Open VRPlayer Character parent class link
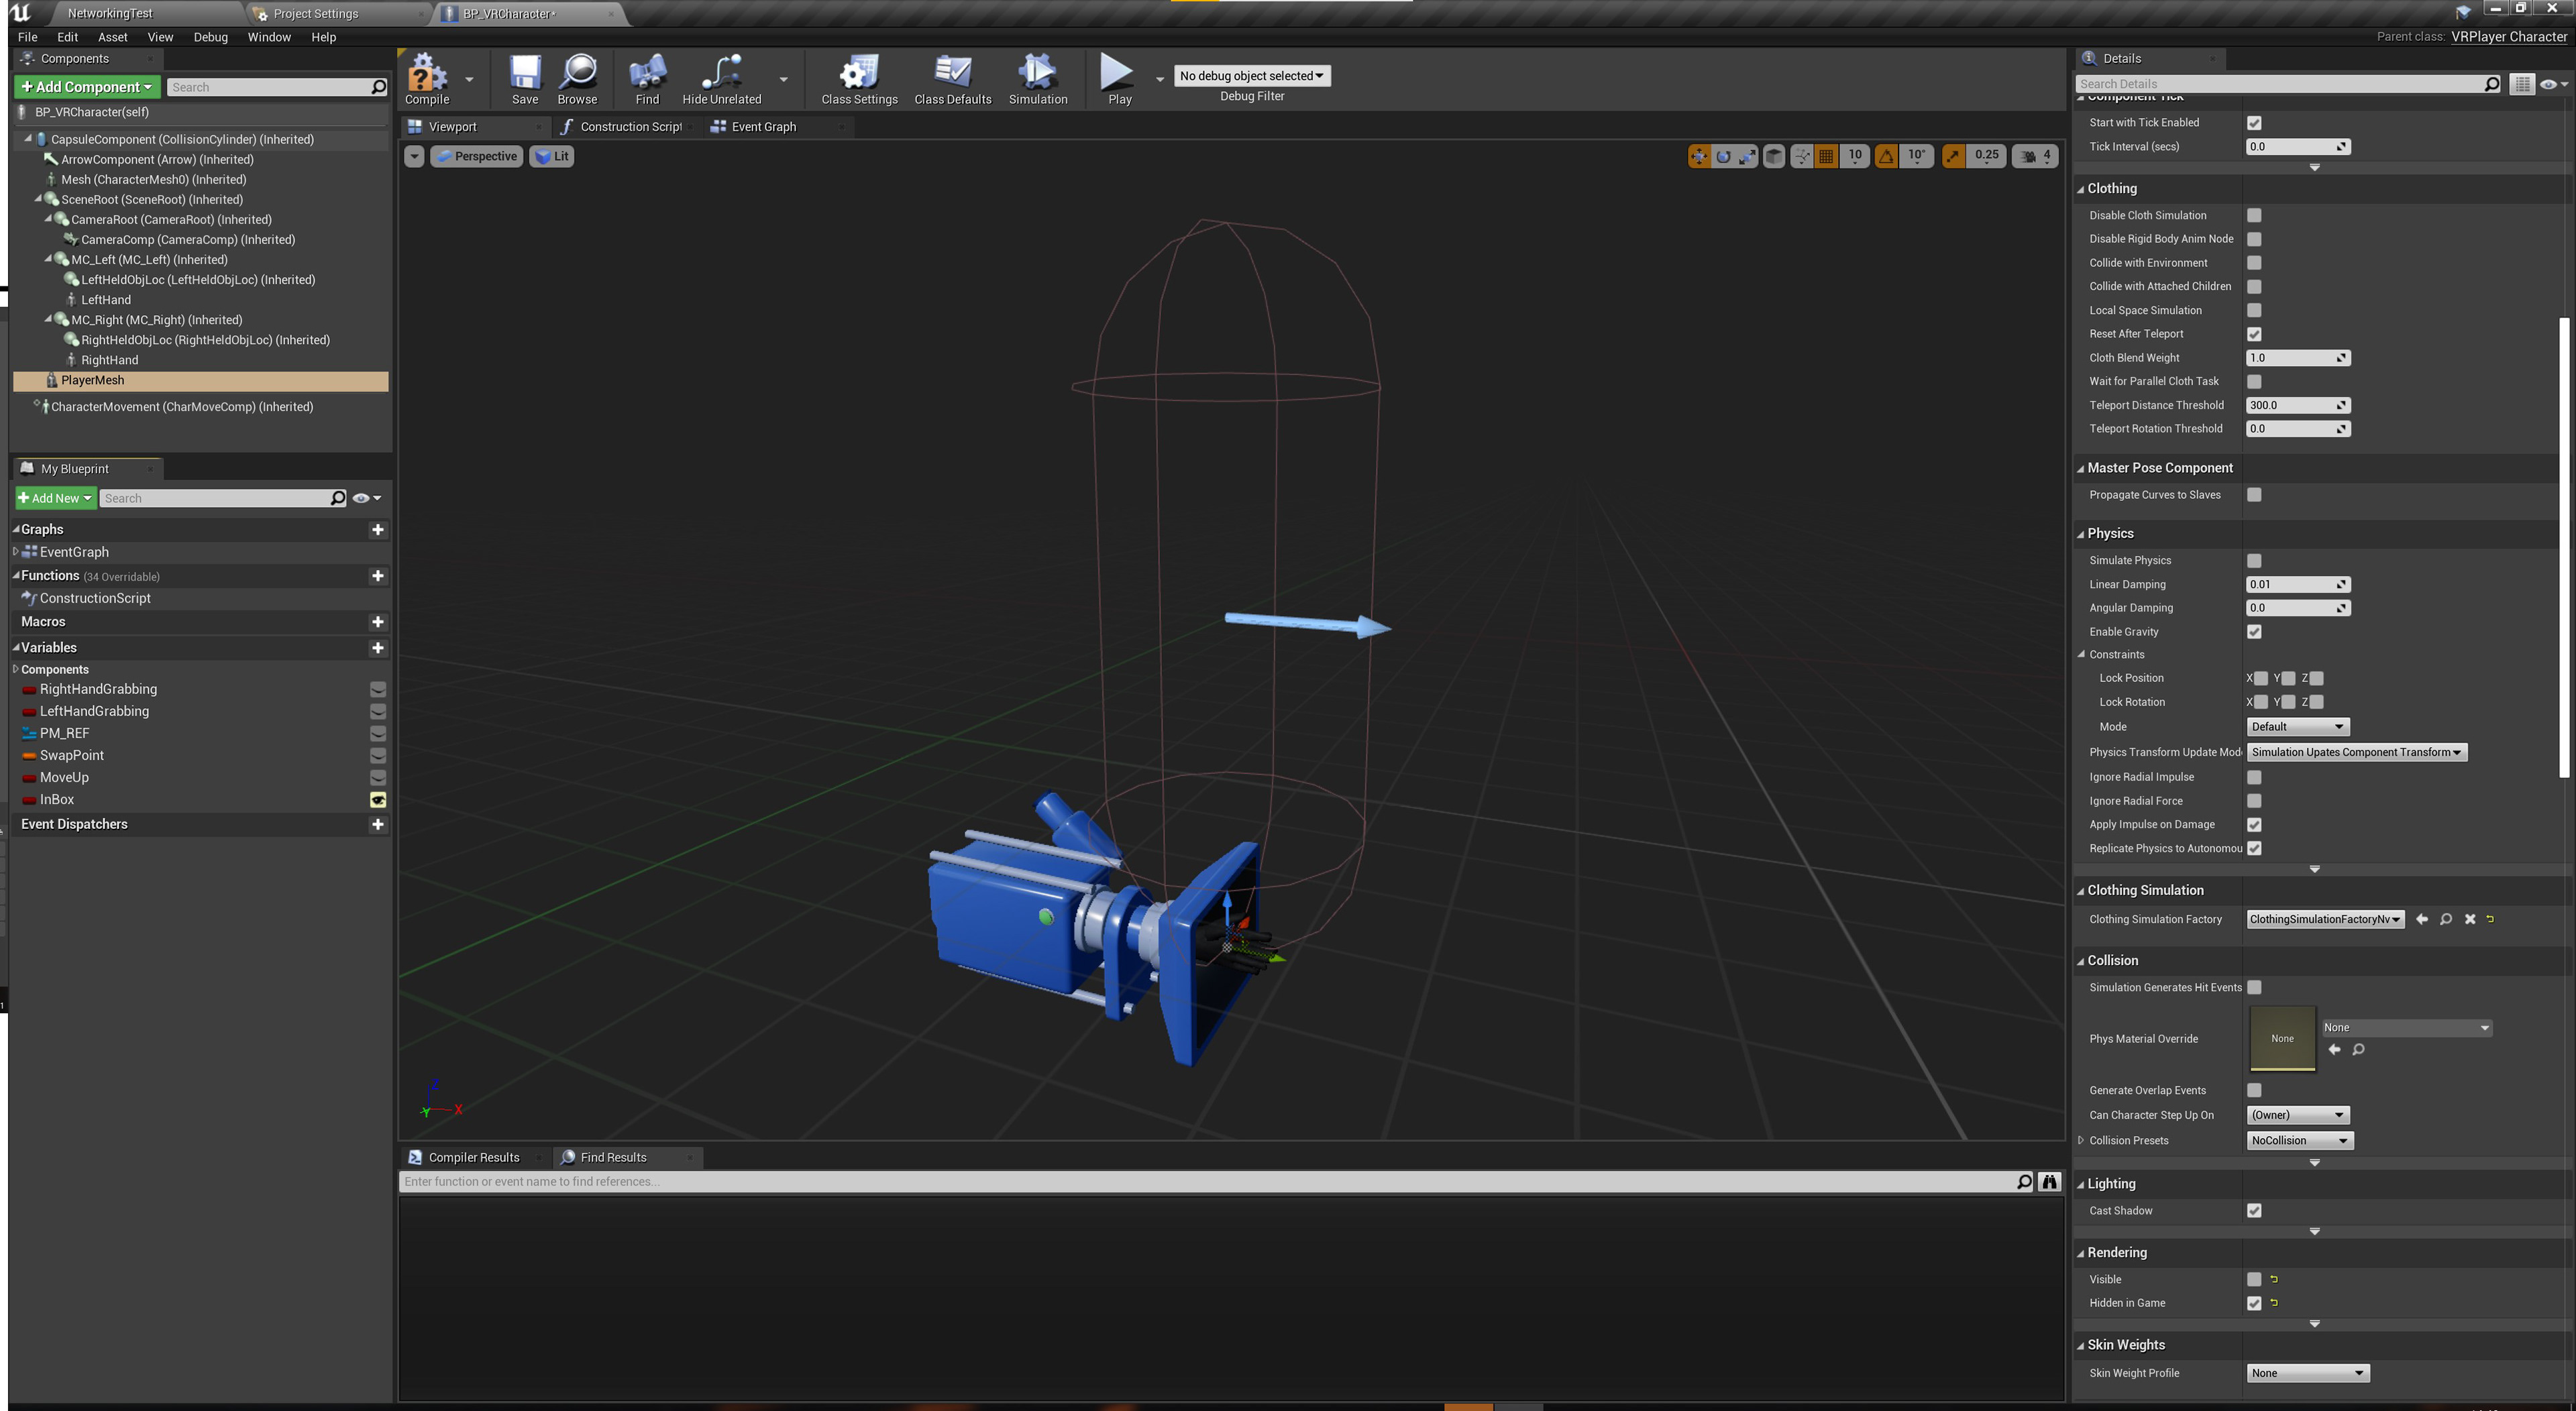The image size is (2576, 1411). click(2508, 37)
